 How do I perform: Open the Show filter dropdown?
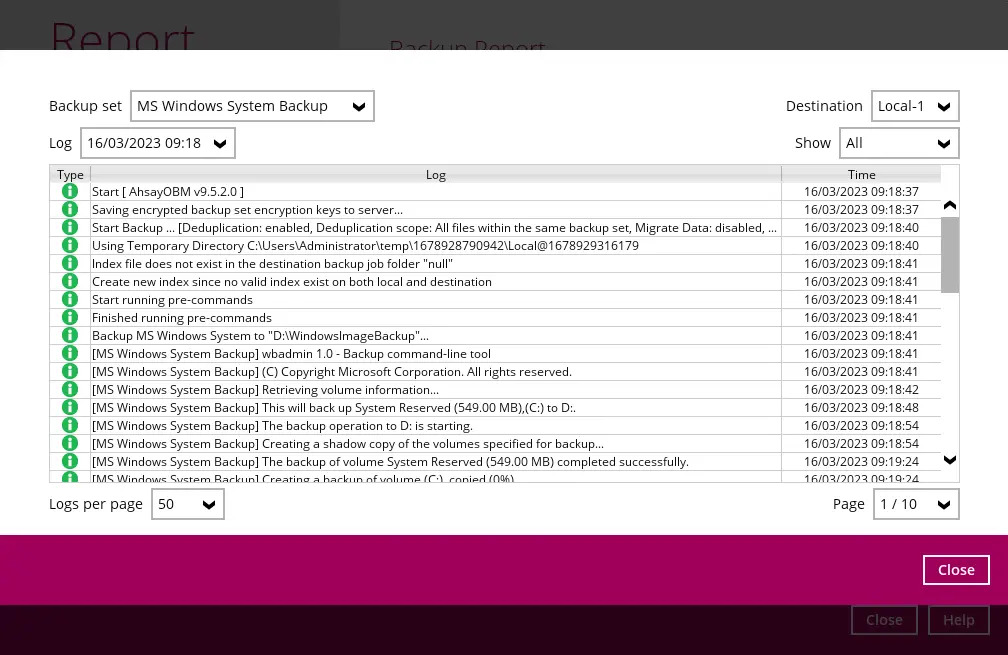click(x=898, y=143)
